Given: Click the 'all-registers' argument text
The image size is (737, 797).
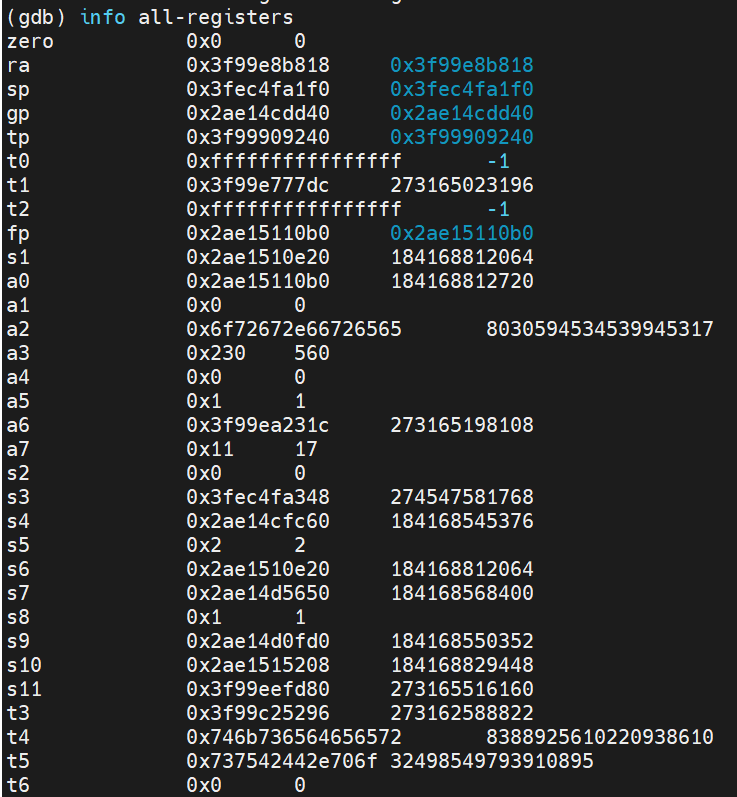Looking at the screenshot, I should (x=216, y=17).
